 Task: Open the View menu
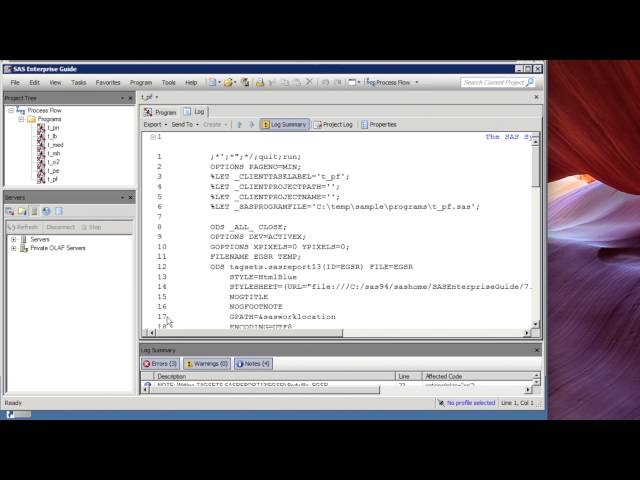click(x=55, y=82)
